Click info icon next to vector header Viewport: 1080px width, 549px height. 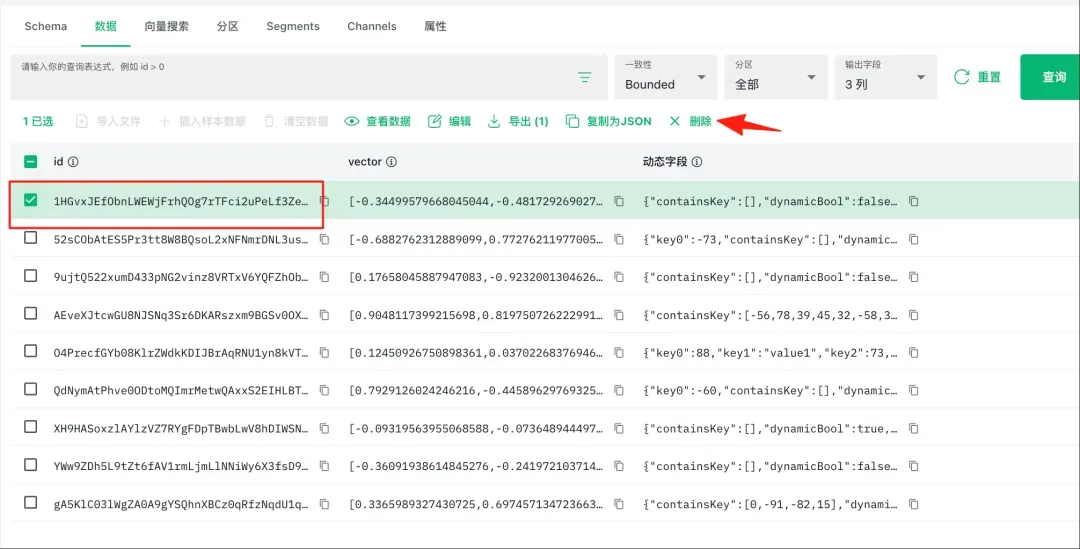392,162
